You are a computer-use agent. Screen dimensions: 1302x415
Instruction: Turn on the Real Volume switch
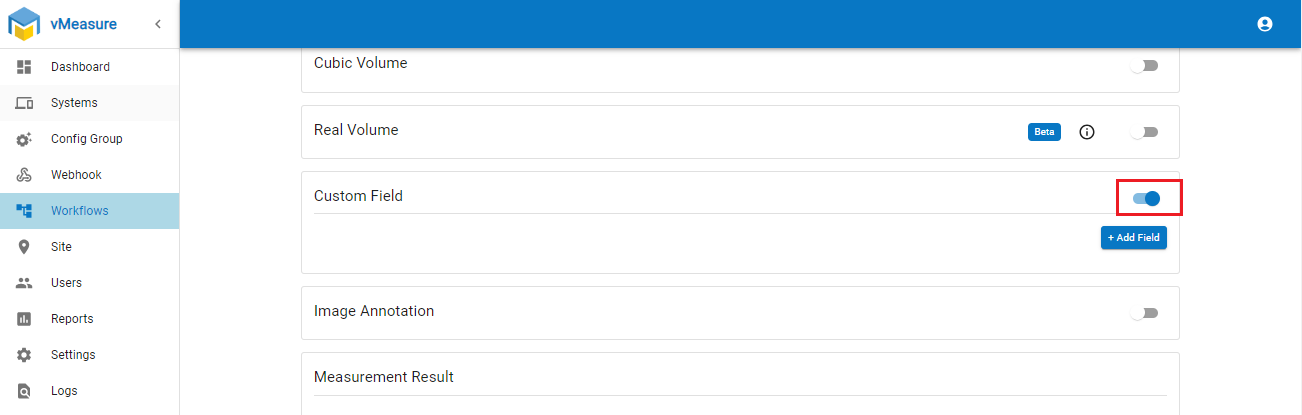coord(1144,132)
